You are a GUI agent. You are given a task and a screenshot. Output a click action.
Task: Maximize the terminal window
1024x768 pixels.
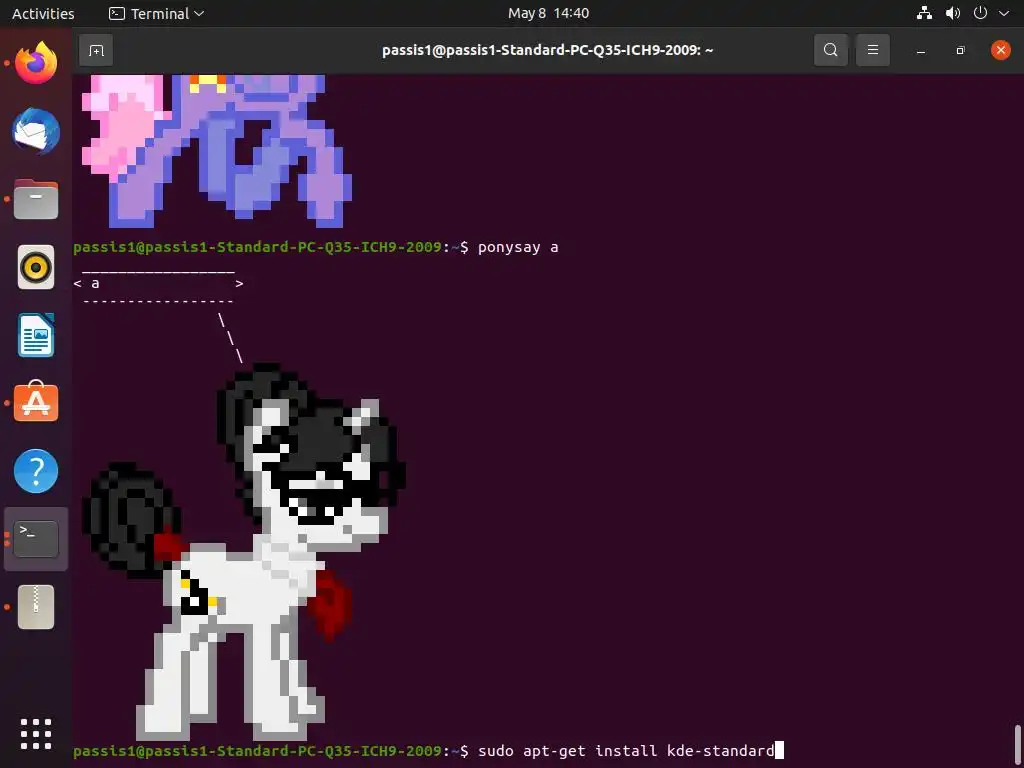(960, 50)
